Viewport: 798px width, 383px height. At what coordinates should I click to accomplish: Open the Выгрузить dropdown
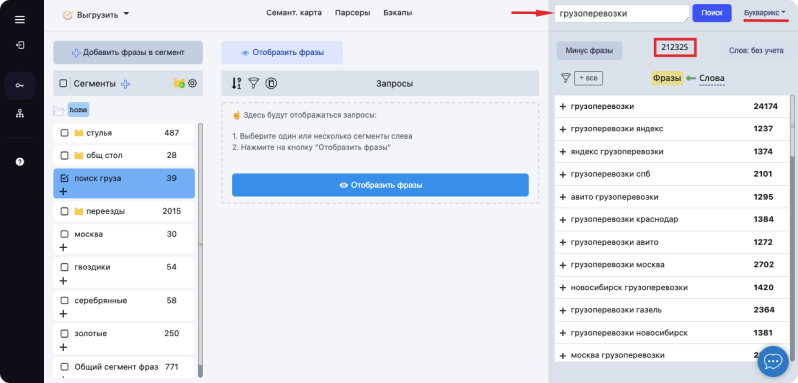96,15
